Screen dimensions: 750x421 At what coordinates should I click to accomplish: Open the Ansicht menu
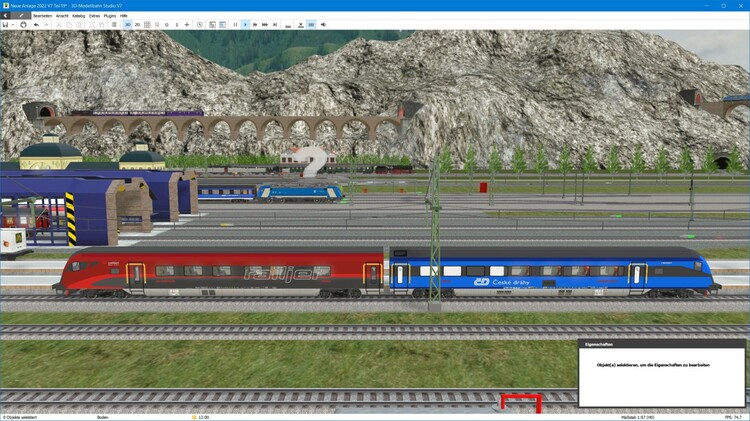(x=62, y=16)
